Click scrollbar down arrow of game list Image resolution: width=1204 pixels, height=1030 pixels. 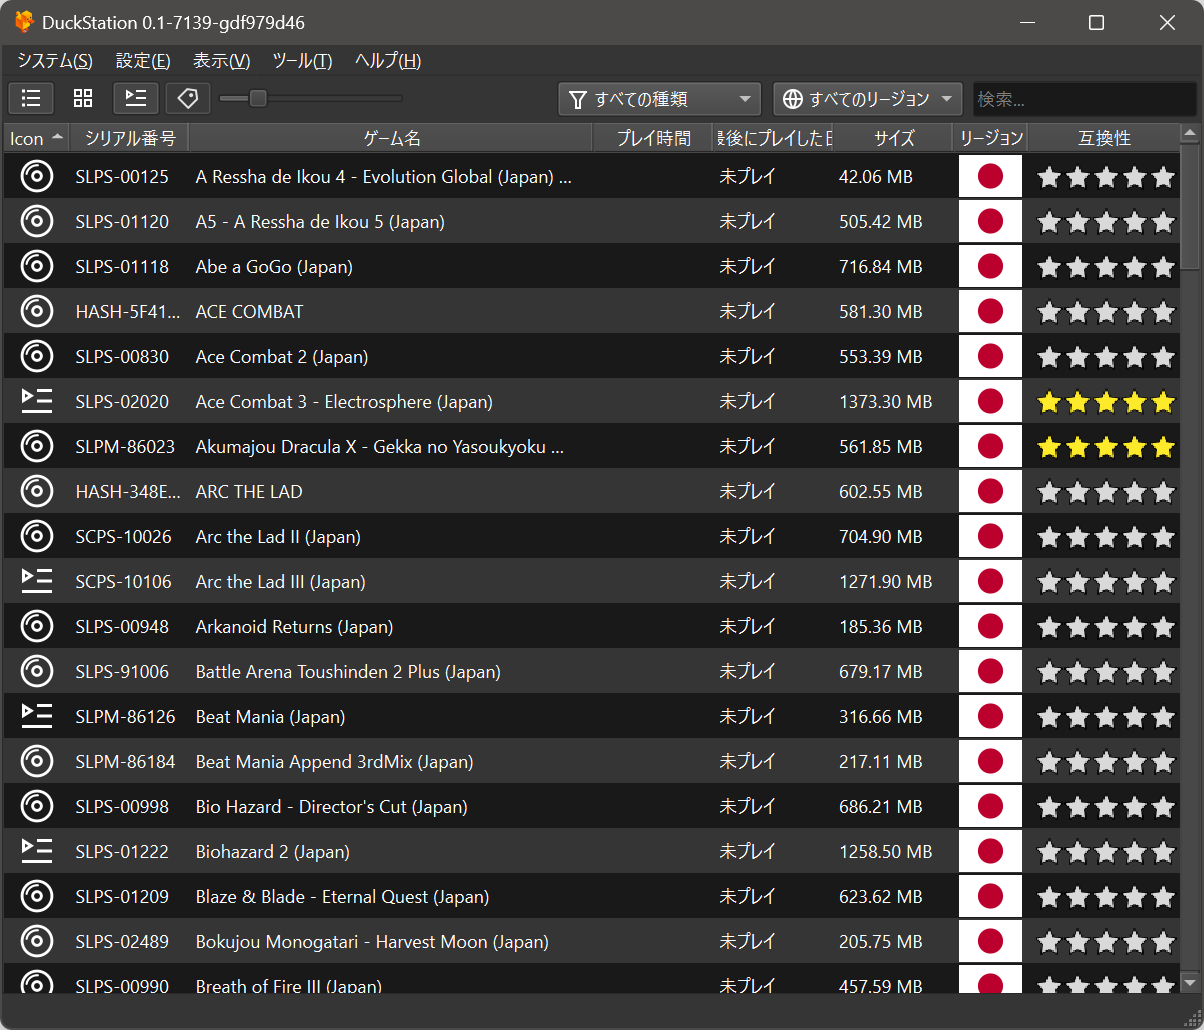point(1189,983)
